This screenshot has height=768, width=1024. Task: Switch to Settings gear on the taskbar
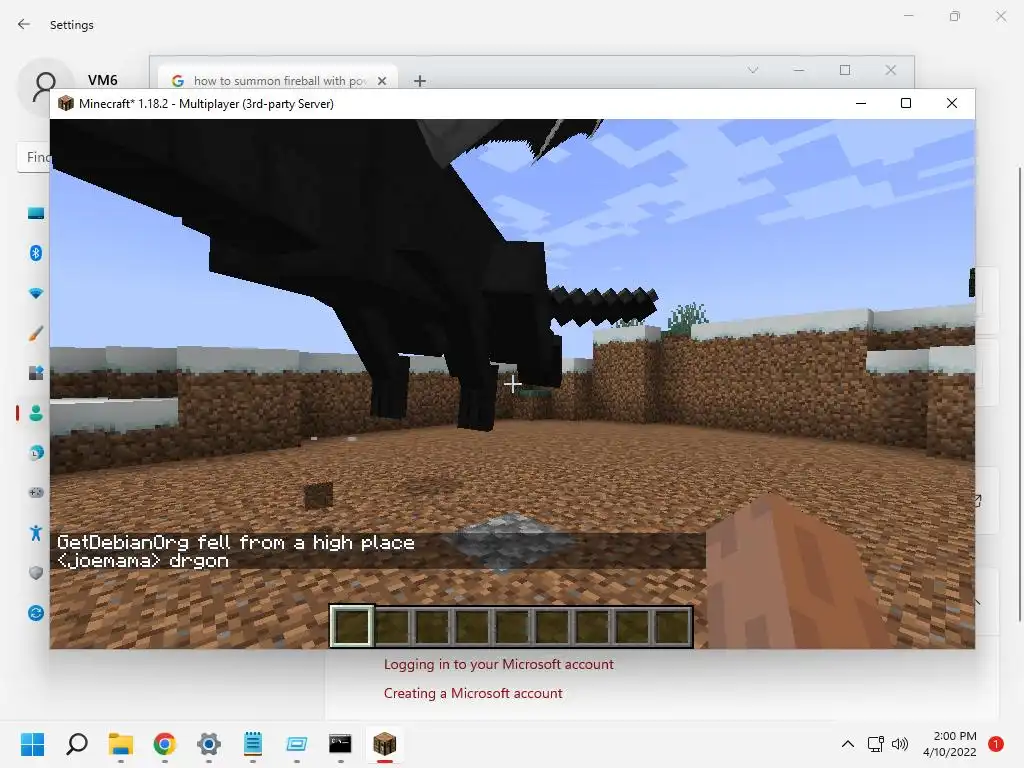tap(208, 744)
